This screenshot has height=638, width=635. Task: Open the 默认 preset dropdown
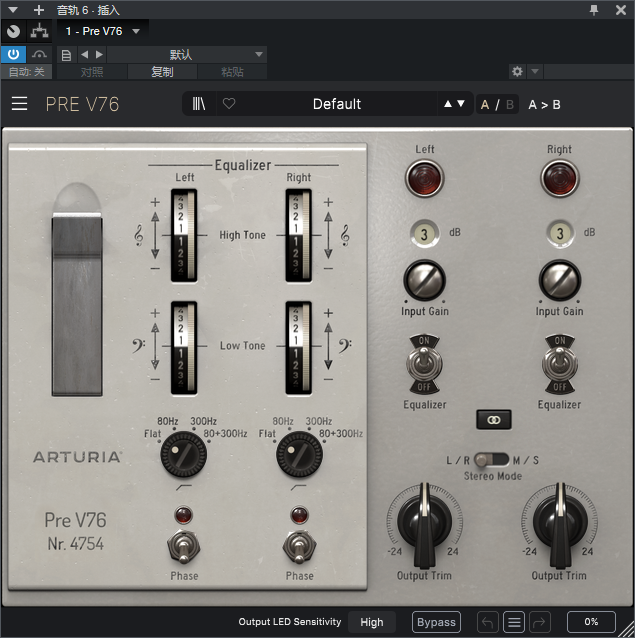tap(187, 54)
